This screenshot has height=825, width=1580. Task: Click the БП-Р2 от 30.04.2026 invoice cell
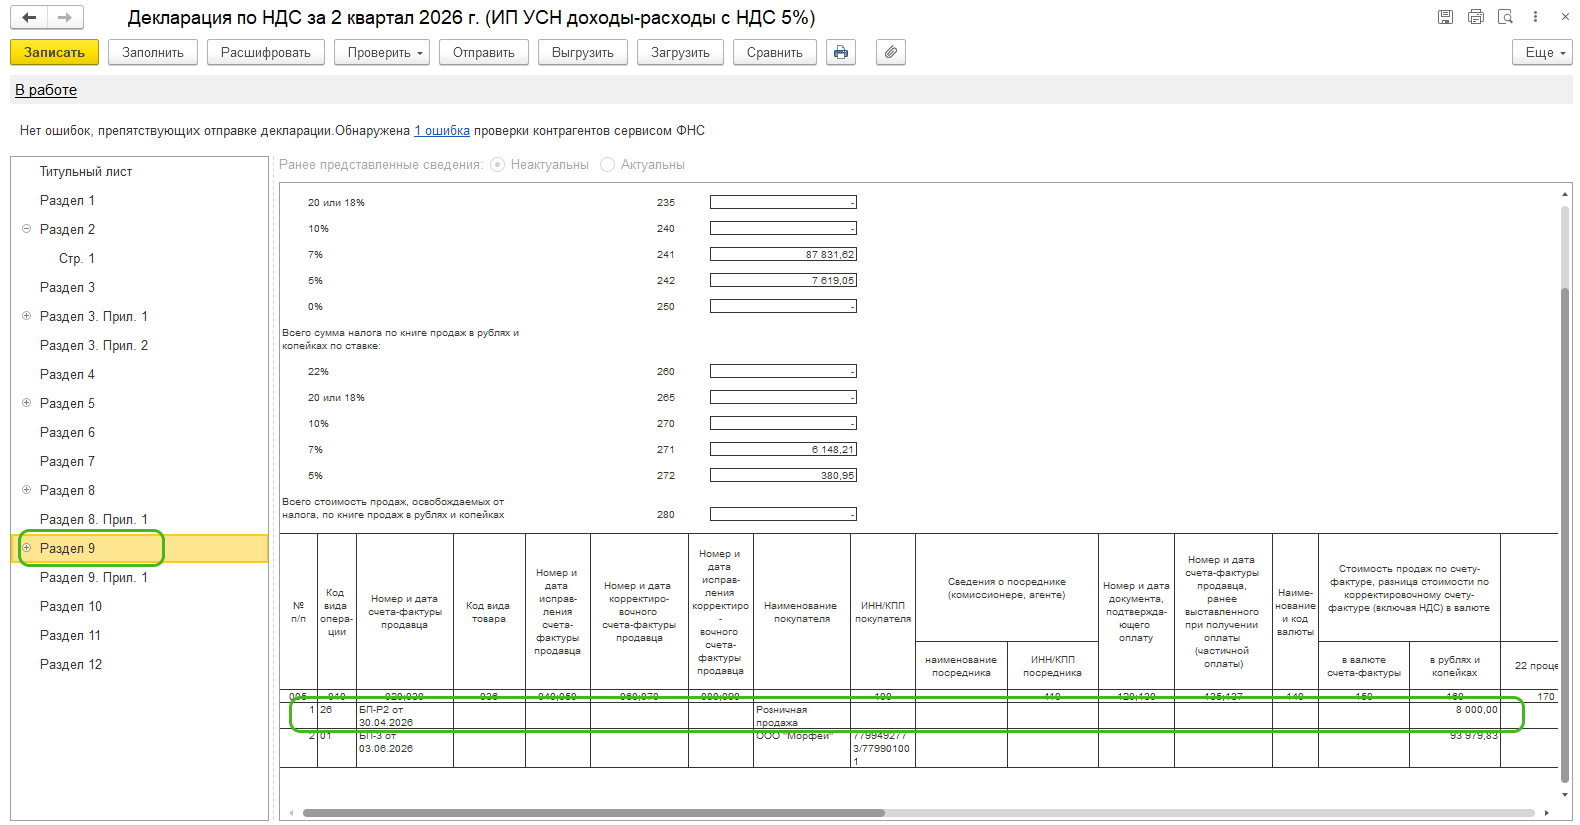tap(405, 716)
